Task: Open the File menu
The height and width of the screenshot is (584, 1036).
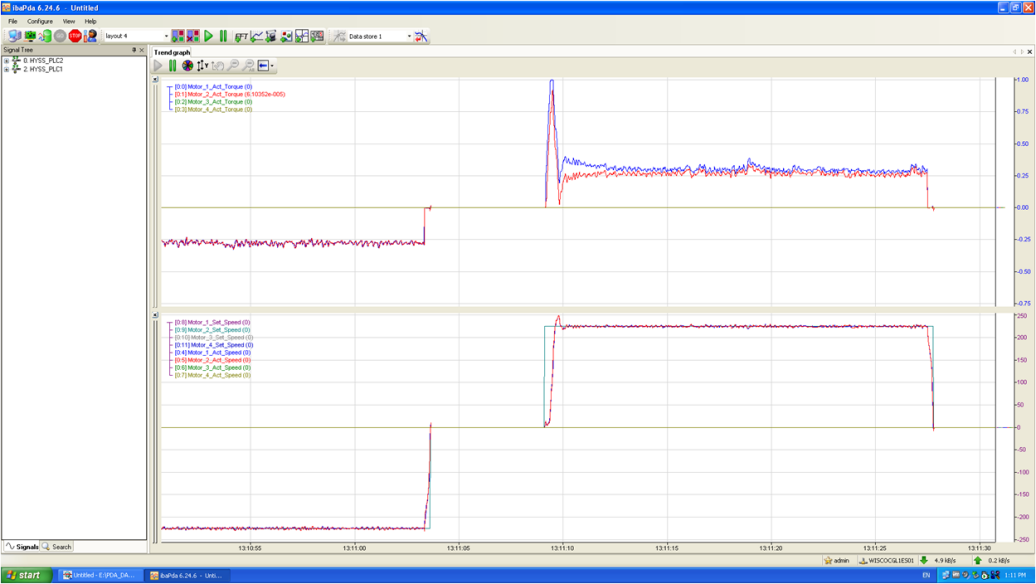Action: click(13, 21)
